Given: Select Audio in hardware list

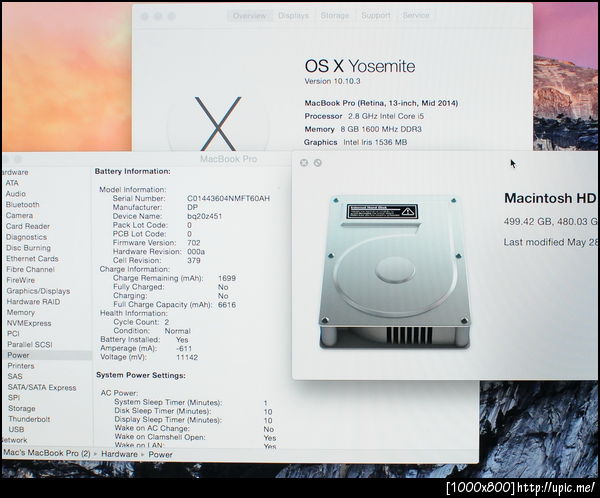Looking at the screenshot, I should coord(16,194).
